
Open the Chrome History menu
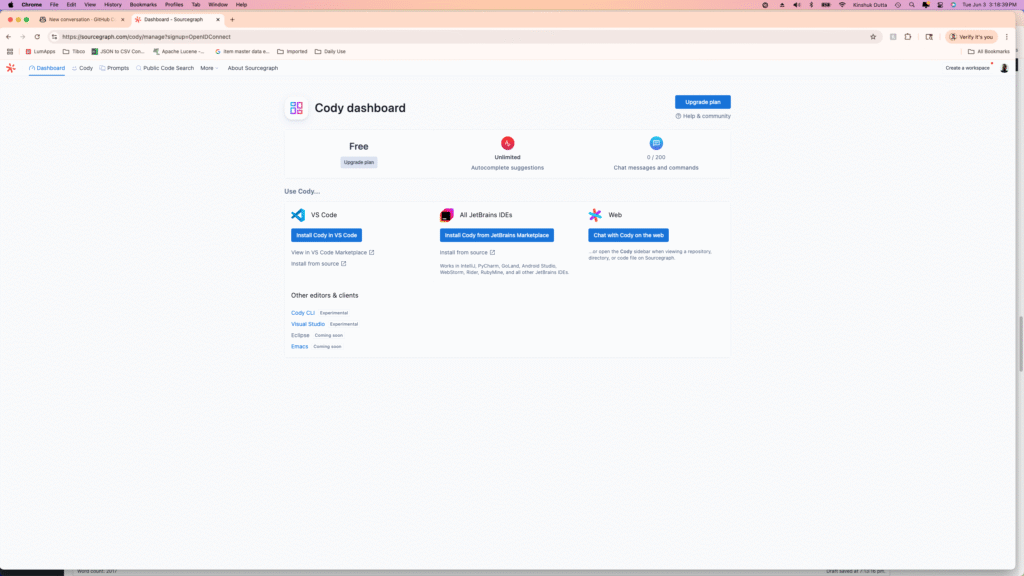(x=112, y=5)
